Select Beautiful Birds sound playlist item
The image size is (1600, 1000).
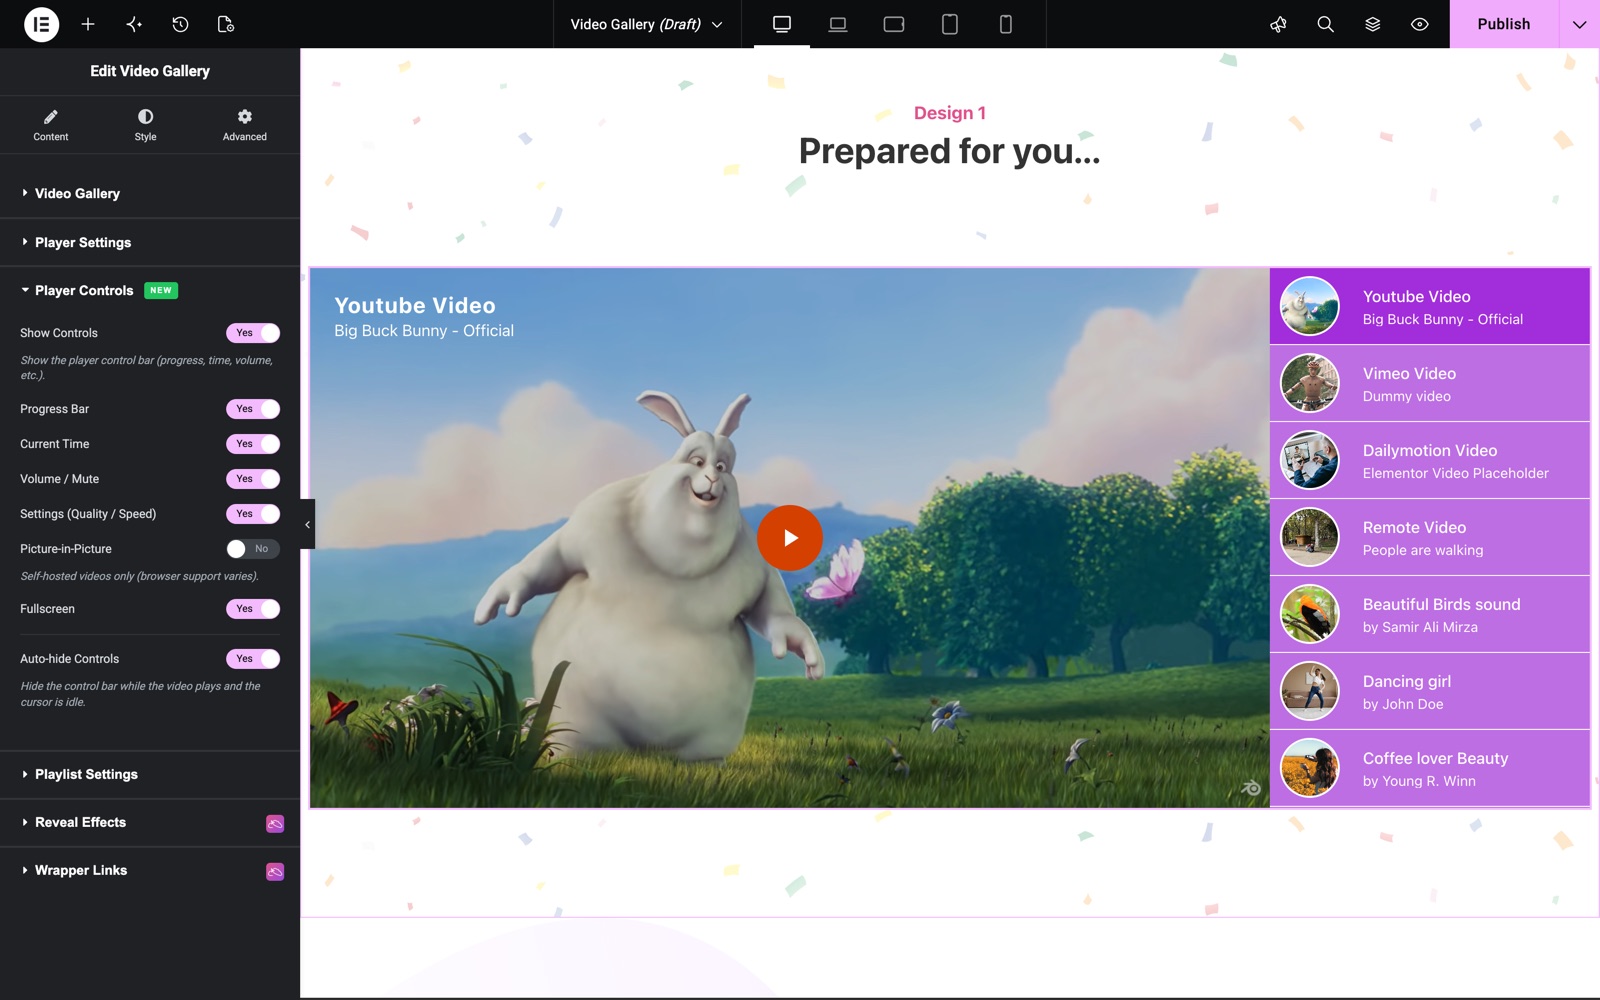(x=1430, y=614)
